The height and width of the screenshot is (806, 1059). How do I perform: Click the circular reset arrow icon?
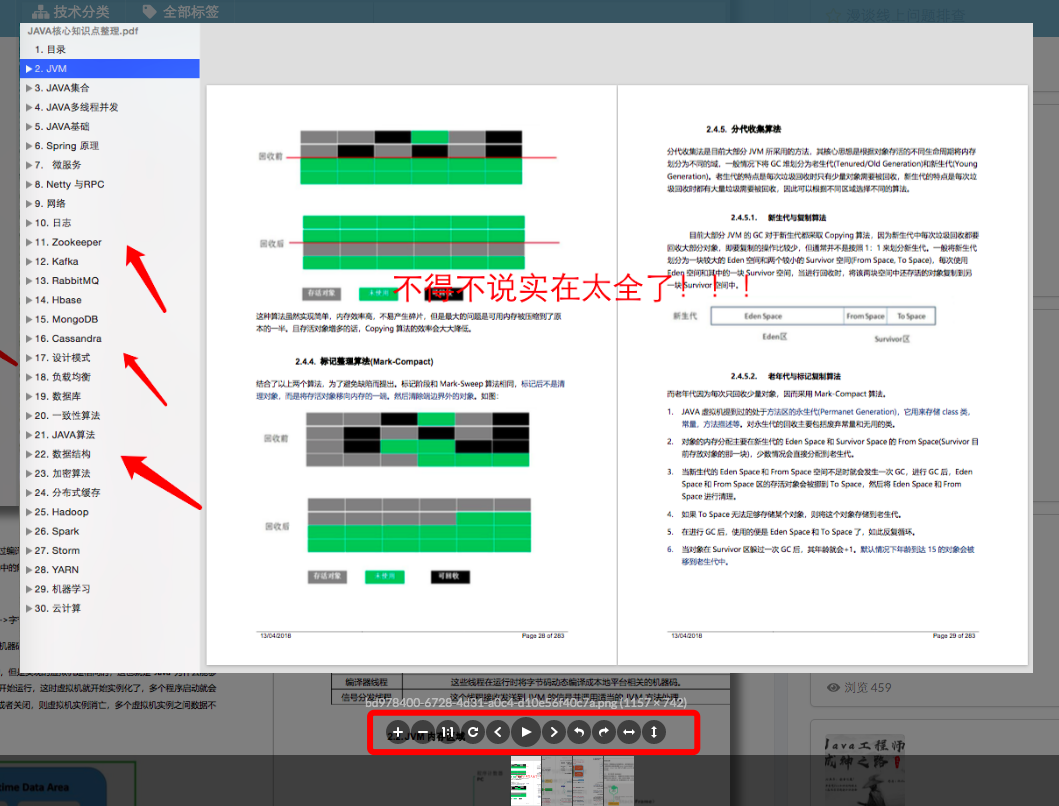tap(473, 732)
